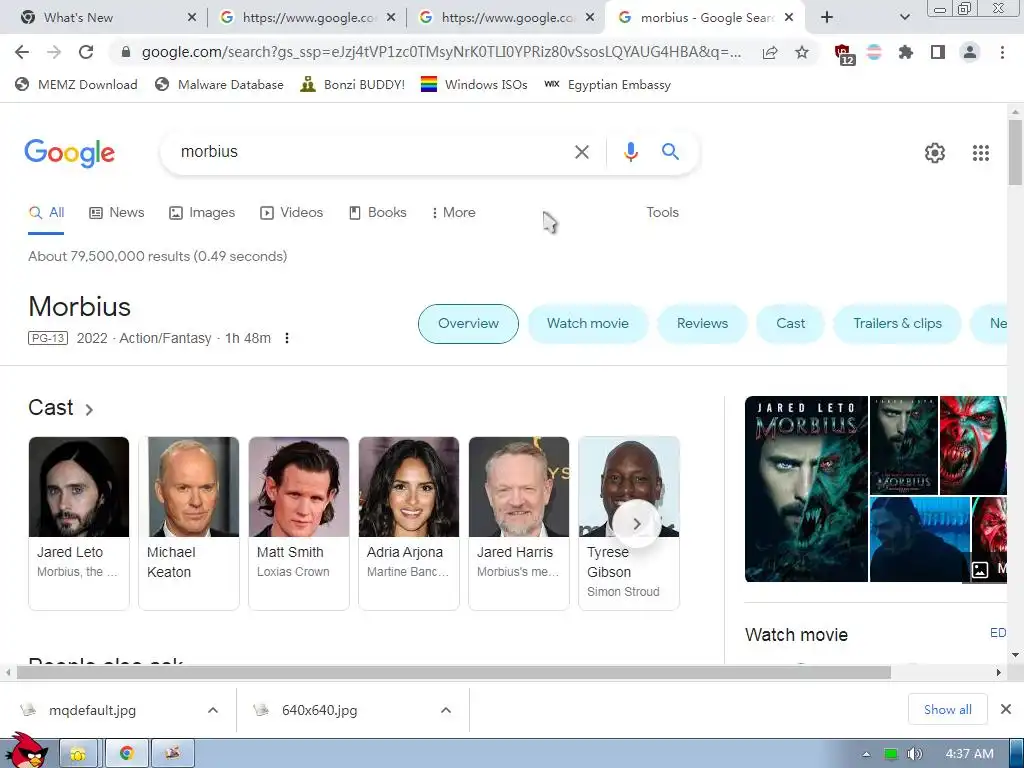This screenshot has height=768, width=1024.
Task: Reload the current page
Action: coord(86,52)
